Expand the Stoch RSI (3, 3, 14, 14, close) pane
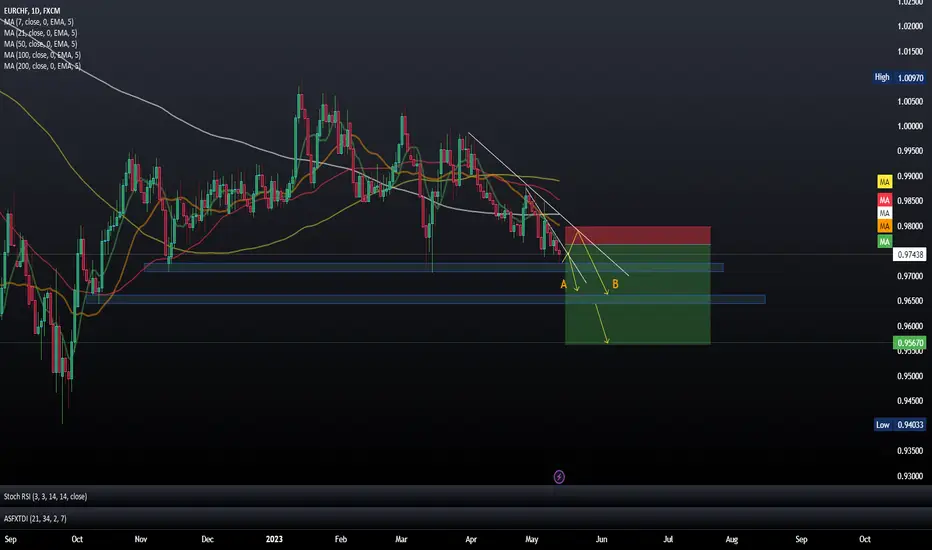 [x=45, y=496]
